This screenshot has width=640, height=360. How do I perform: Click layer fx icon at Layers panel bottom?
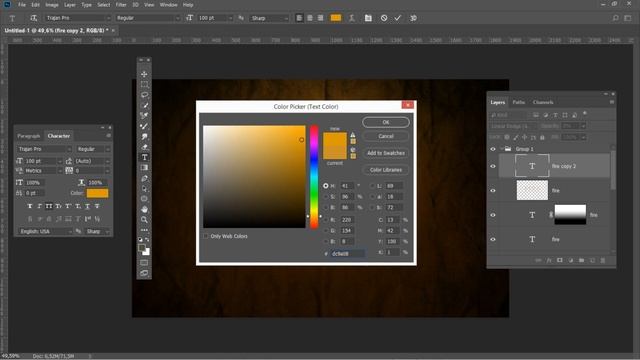(549, 260)
